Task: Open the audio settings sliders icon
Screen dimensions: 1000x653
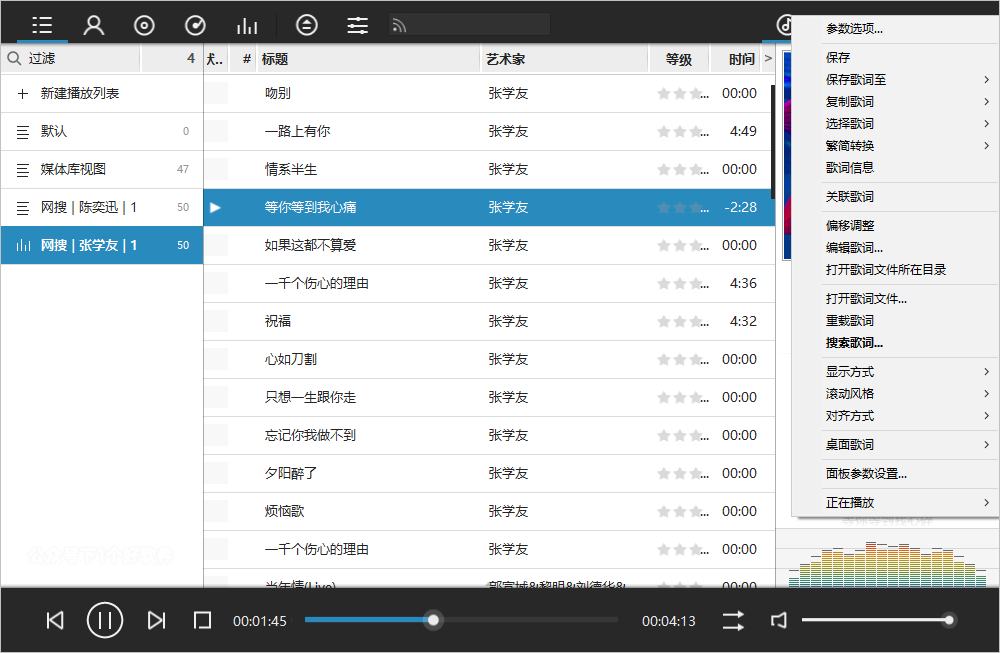Action: click(x=357, y=25)
